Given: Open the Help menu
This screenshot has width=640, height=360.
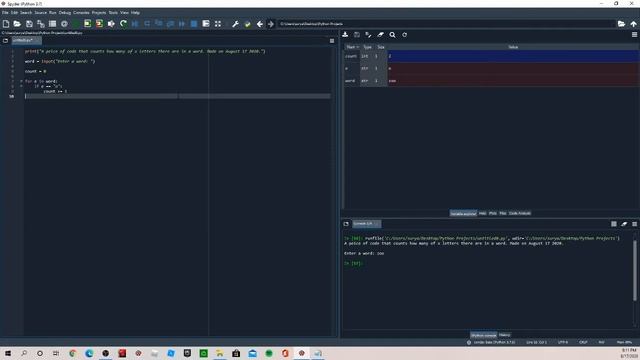Looking at the screenshot, I should tap(135, 13).
